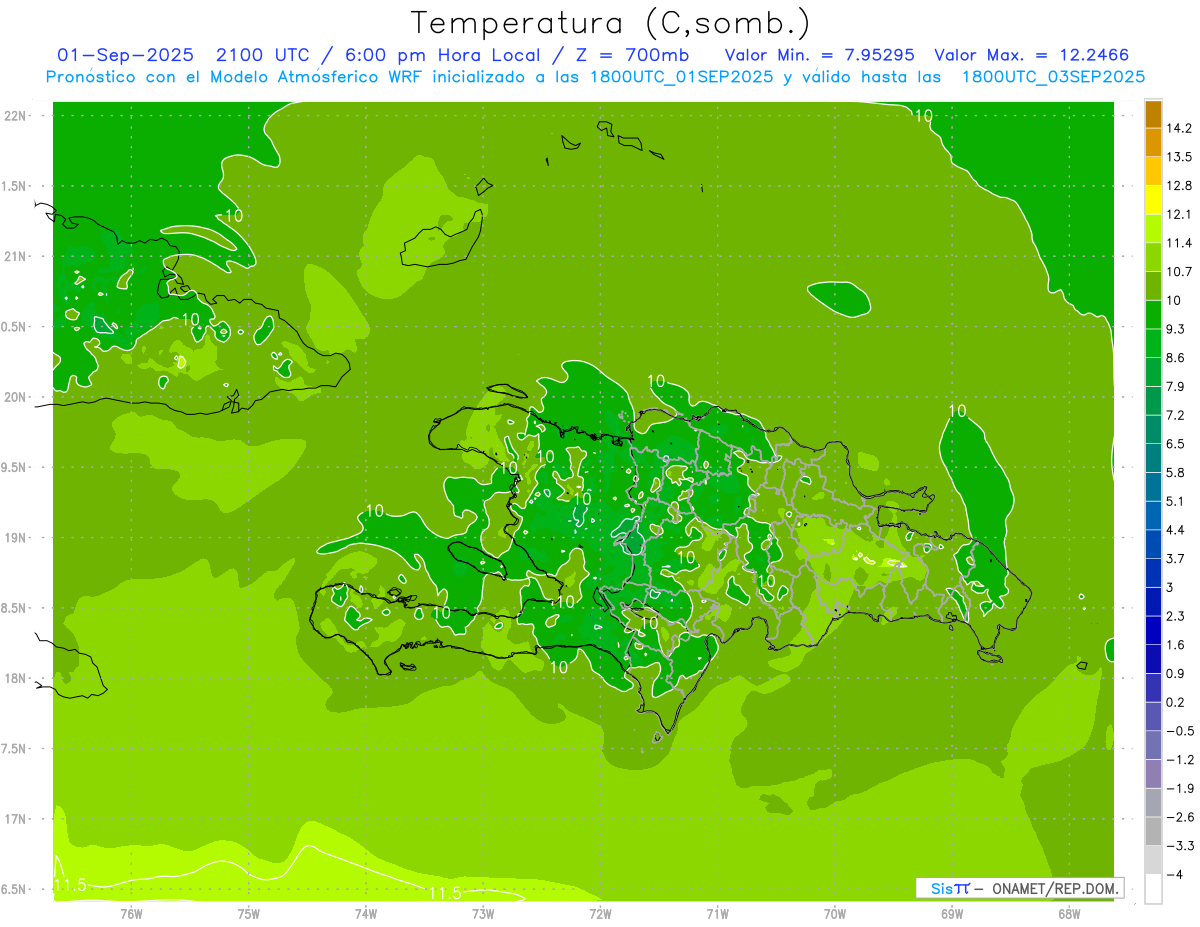Click the 3.7 color bar label
This screenshot has width=1200, height=927.
click(x=1176, y=558)
